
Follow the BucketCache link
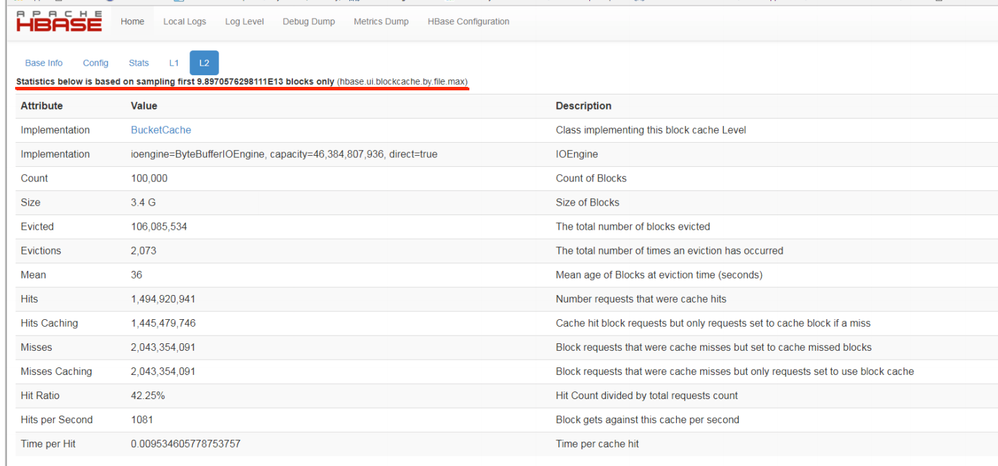tap(161, 130)
